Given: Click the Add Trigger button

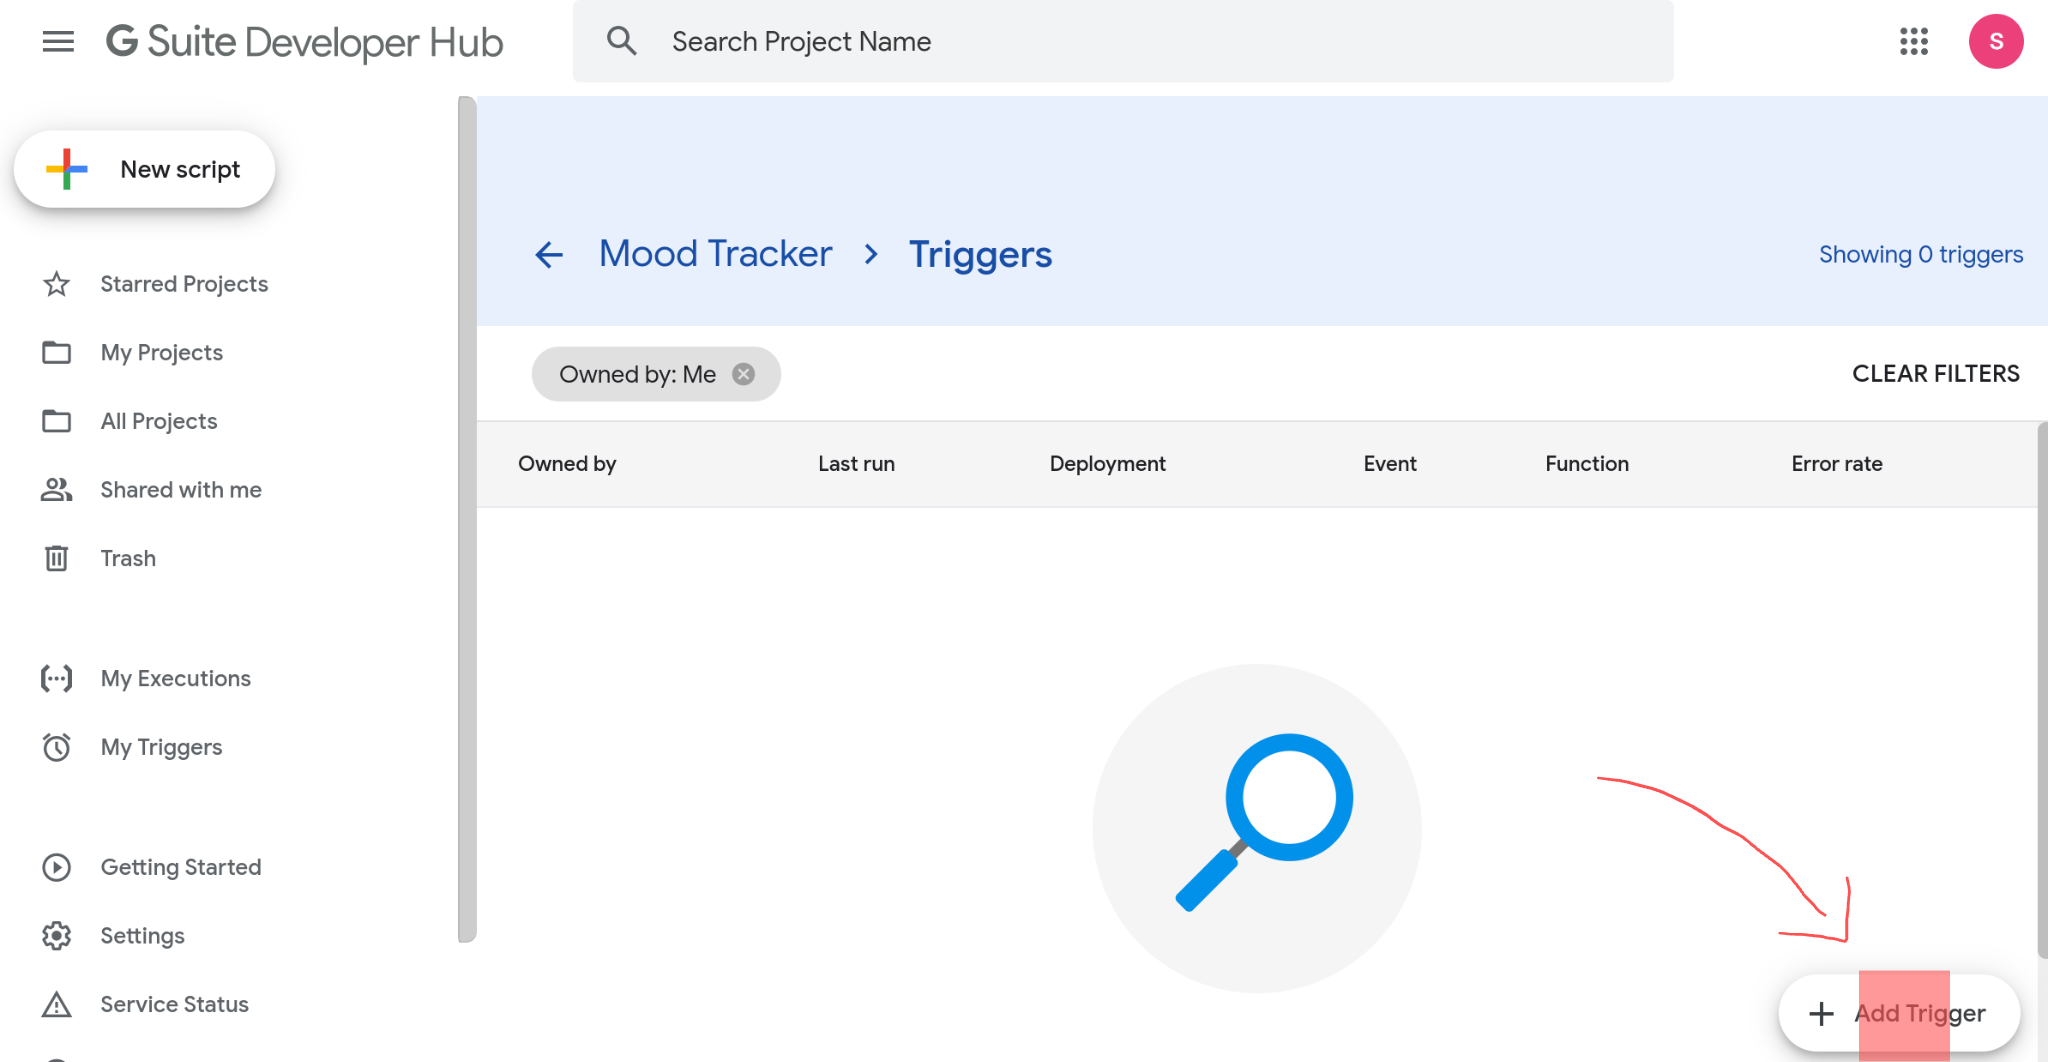Looking at the screenshot, I should [1898, 1013].
